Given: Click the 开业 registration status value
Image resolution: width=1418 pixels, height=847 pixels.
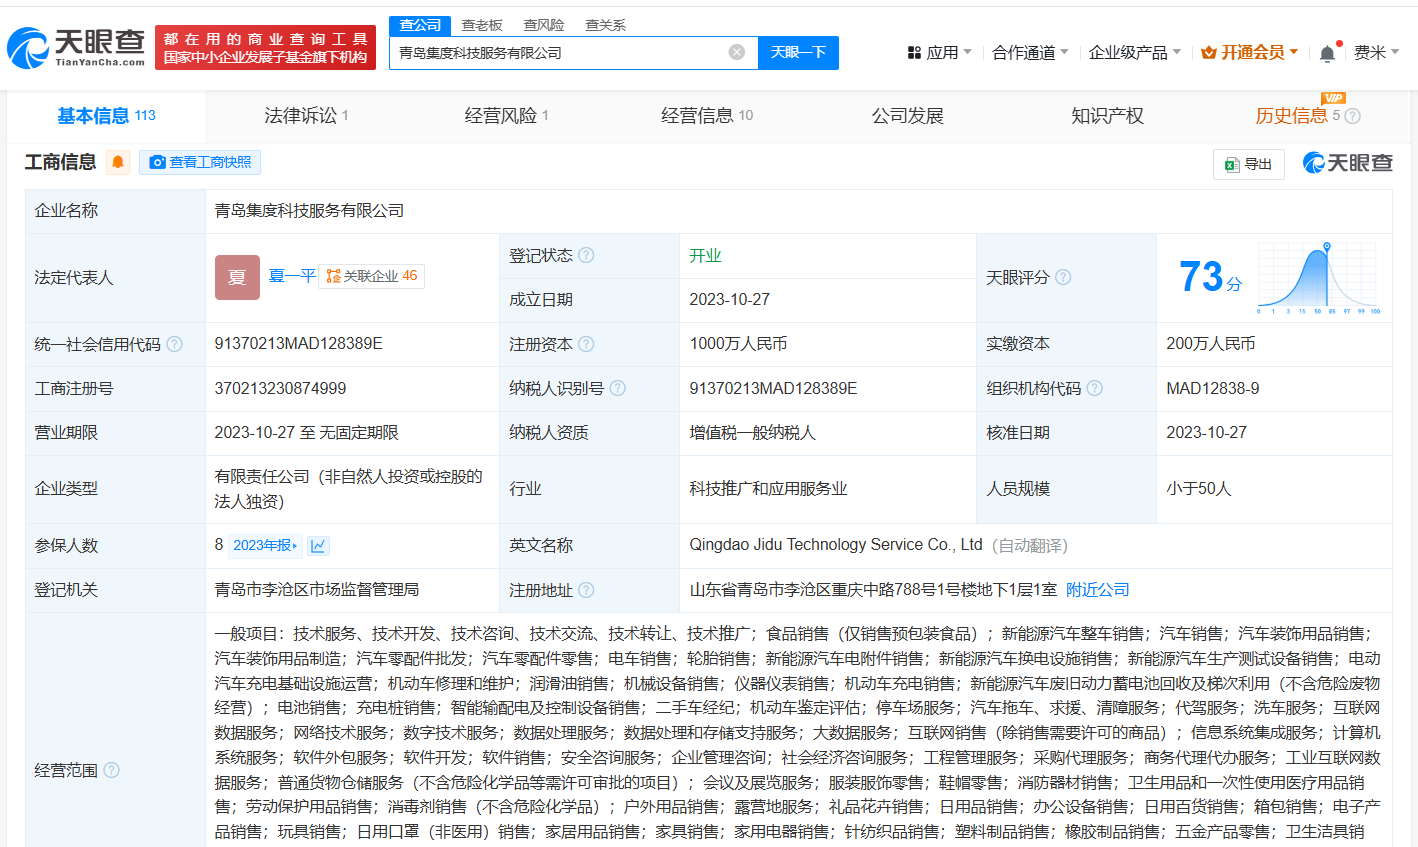Looking at the screenshot, I should (705, 256).
